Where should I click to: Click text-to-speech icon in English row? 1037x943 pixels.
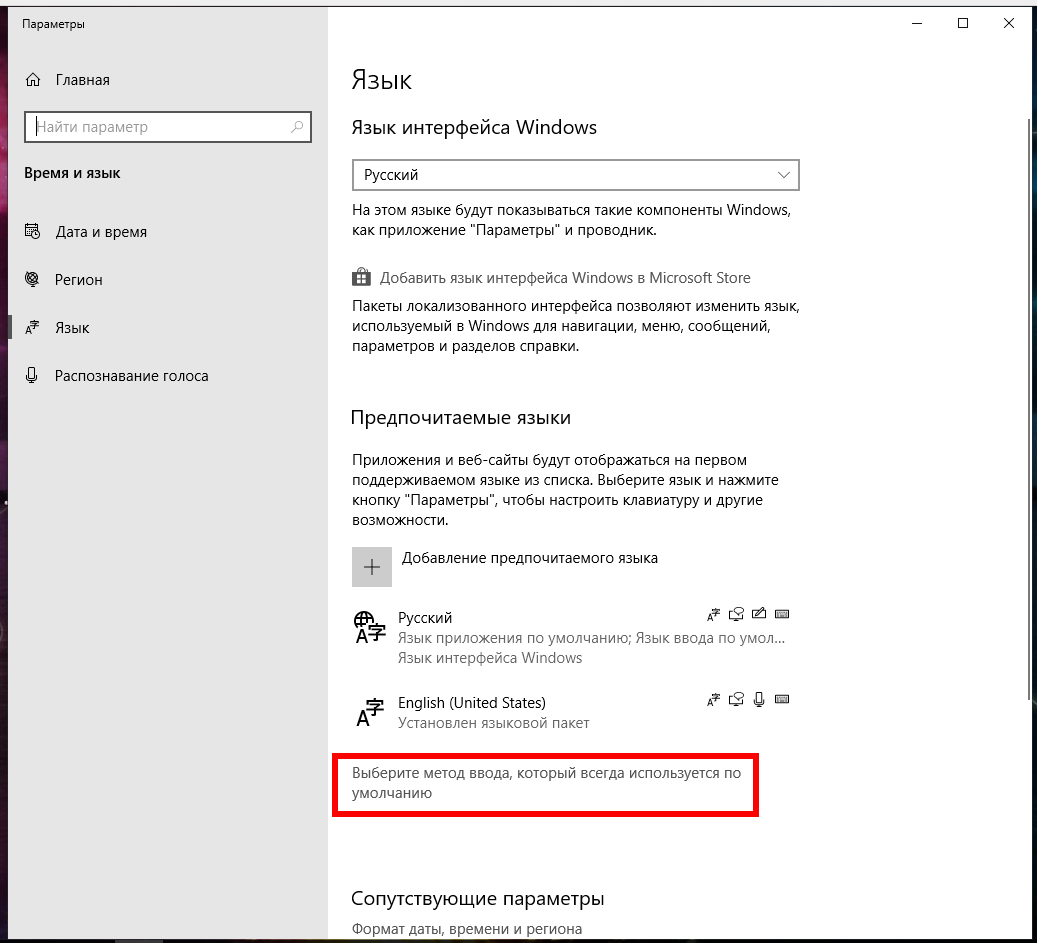(x=736, y=700)
